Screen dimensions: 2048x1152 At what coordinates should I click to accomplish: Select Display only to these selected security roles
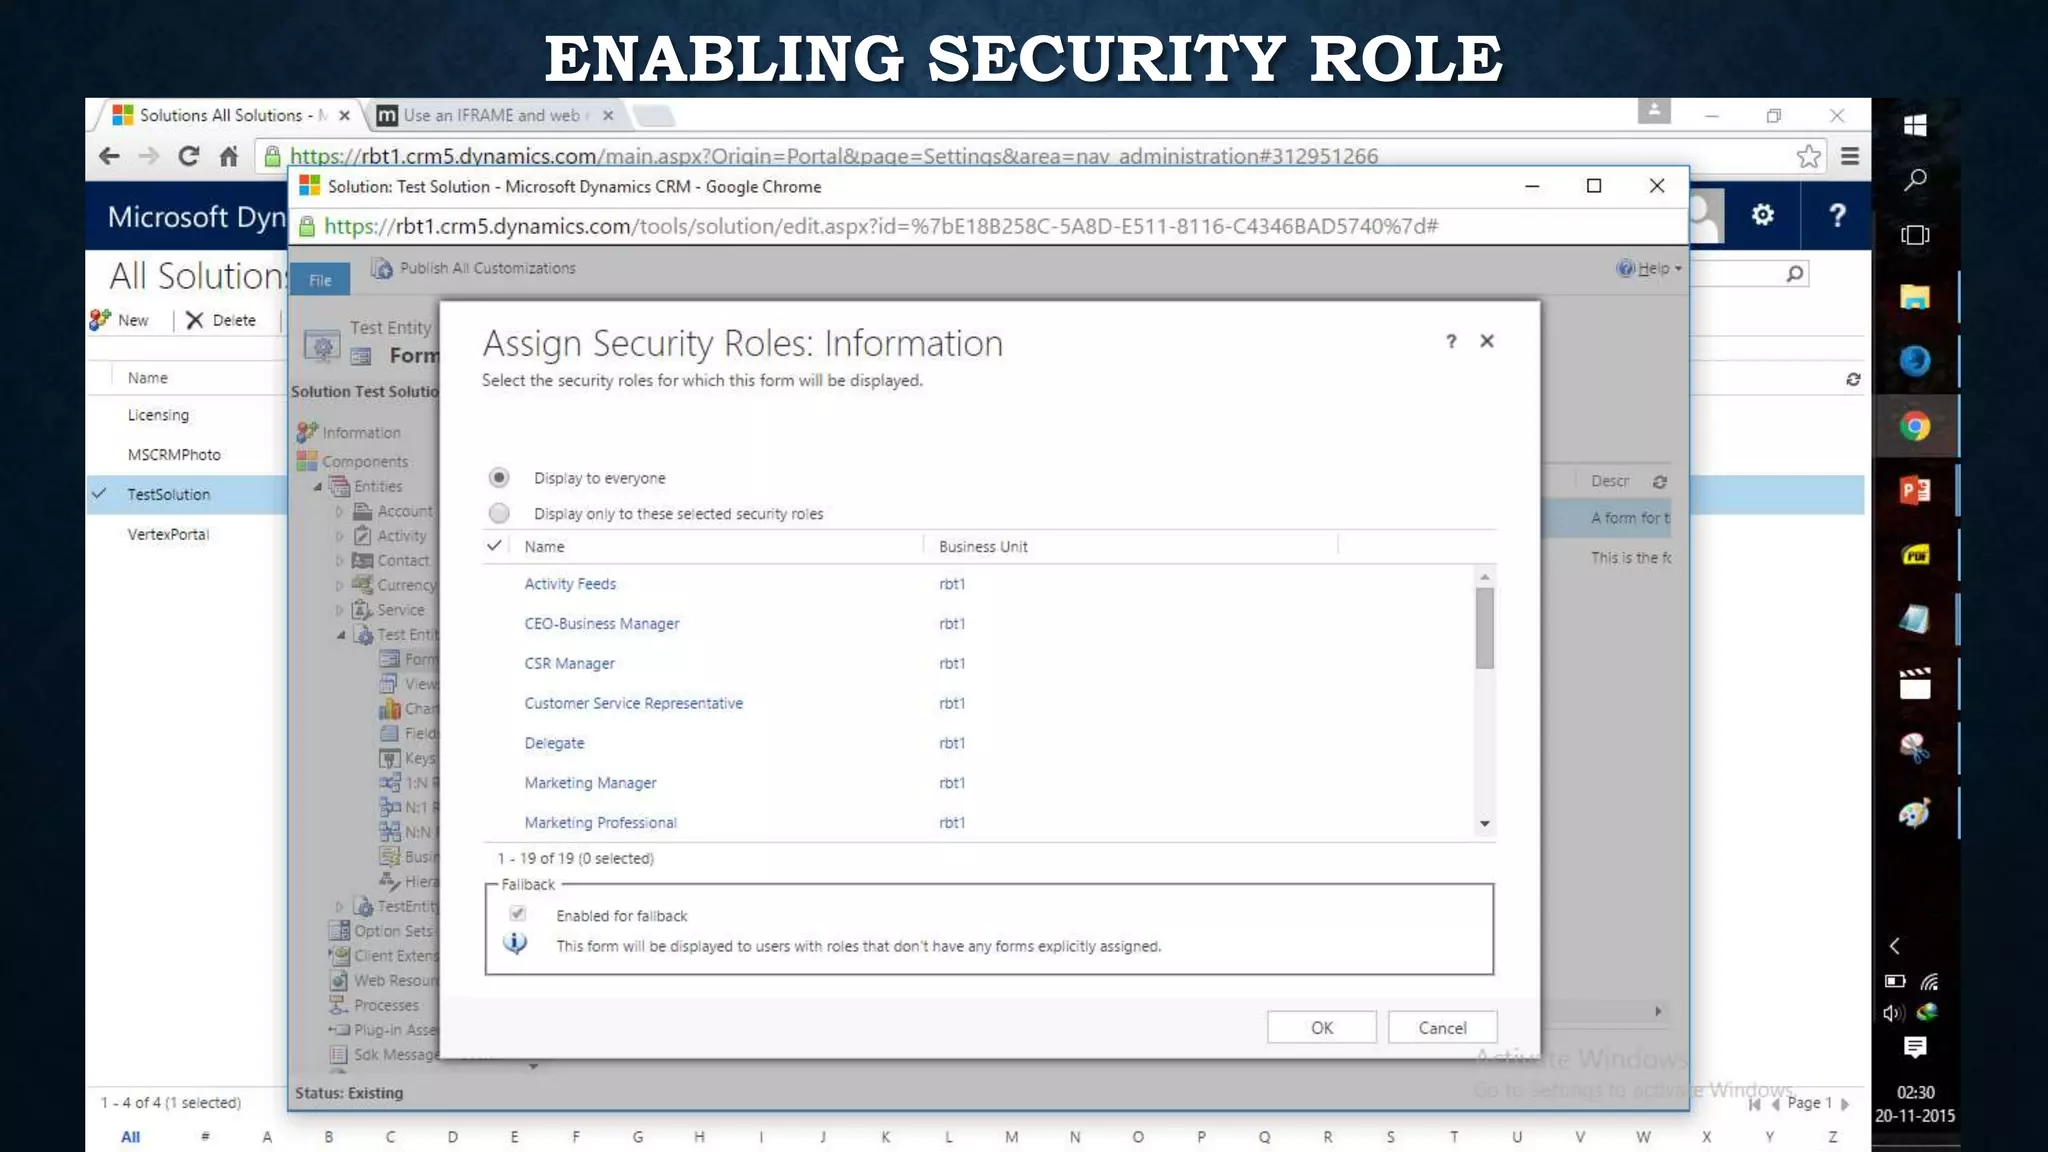pos(499,513)
